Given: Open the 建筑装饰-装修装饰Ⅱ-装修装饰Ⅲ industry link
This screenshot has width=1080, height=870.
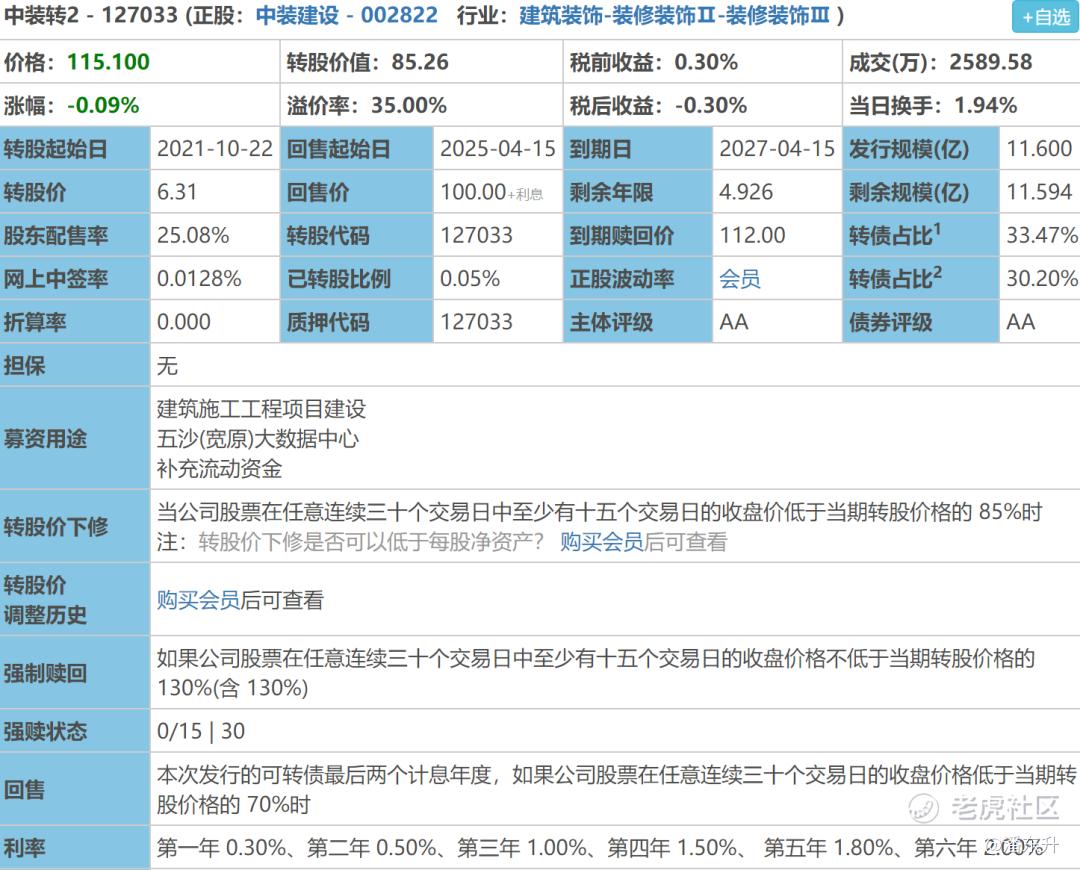Looking at the screenshot, I should click(x=674, y=15).
